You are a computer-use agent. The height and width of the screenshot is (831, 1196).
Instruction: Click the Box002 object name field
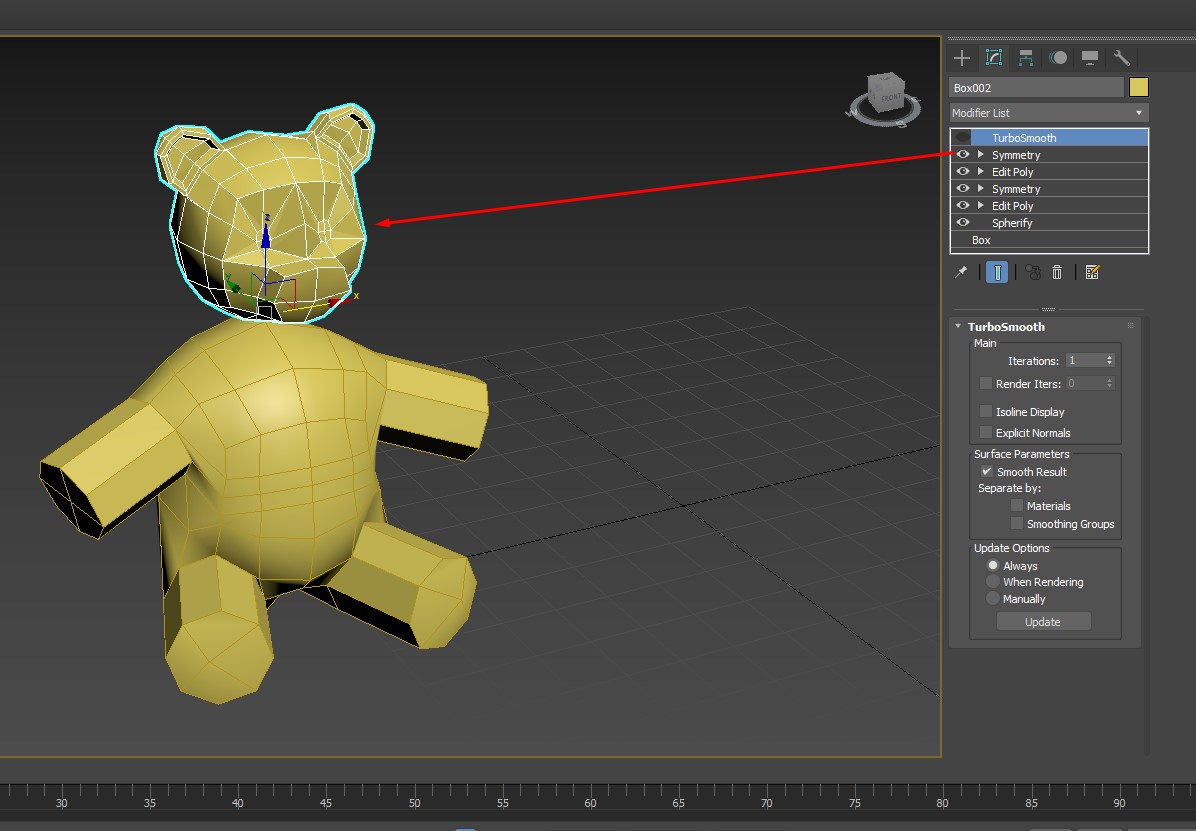point(1036,88)
